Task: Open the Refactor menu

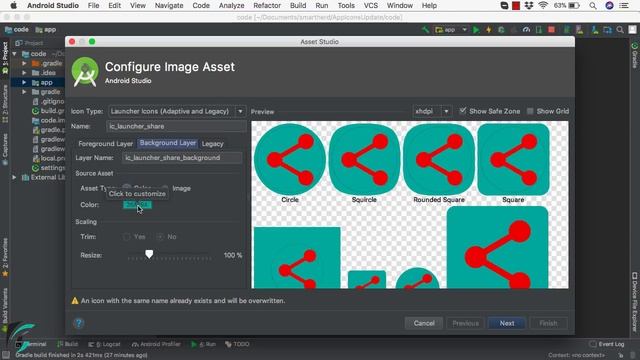Action: [x=267, y=5]
